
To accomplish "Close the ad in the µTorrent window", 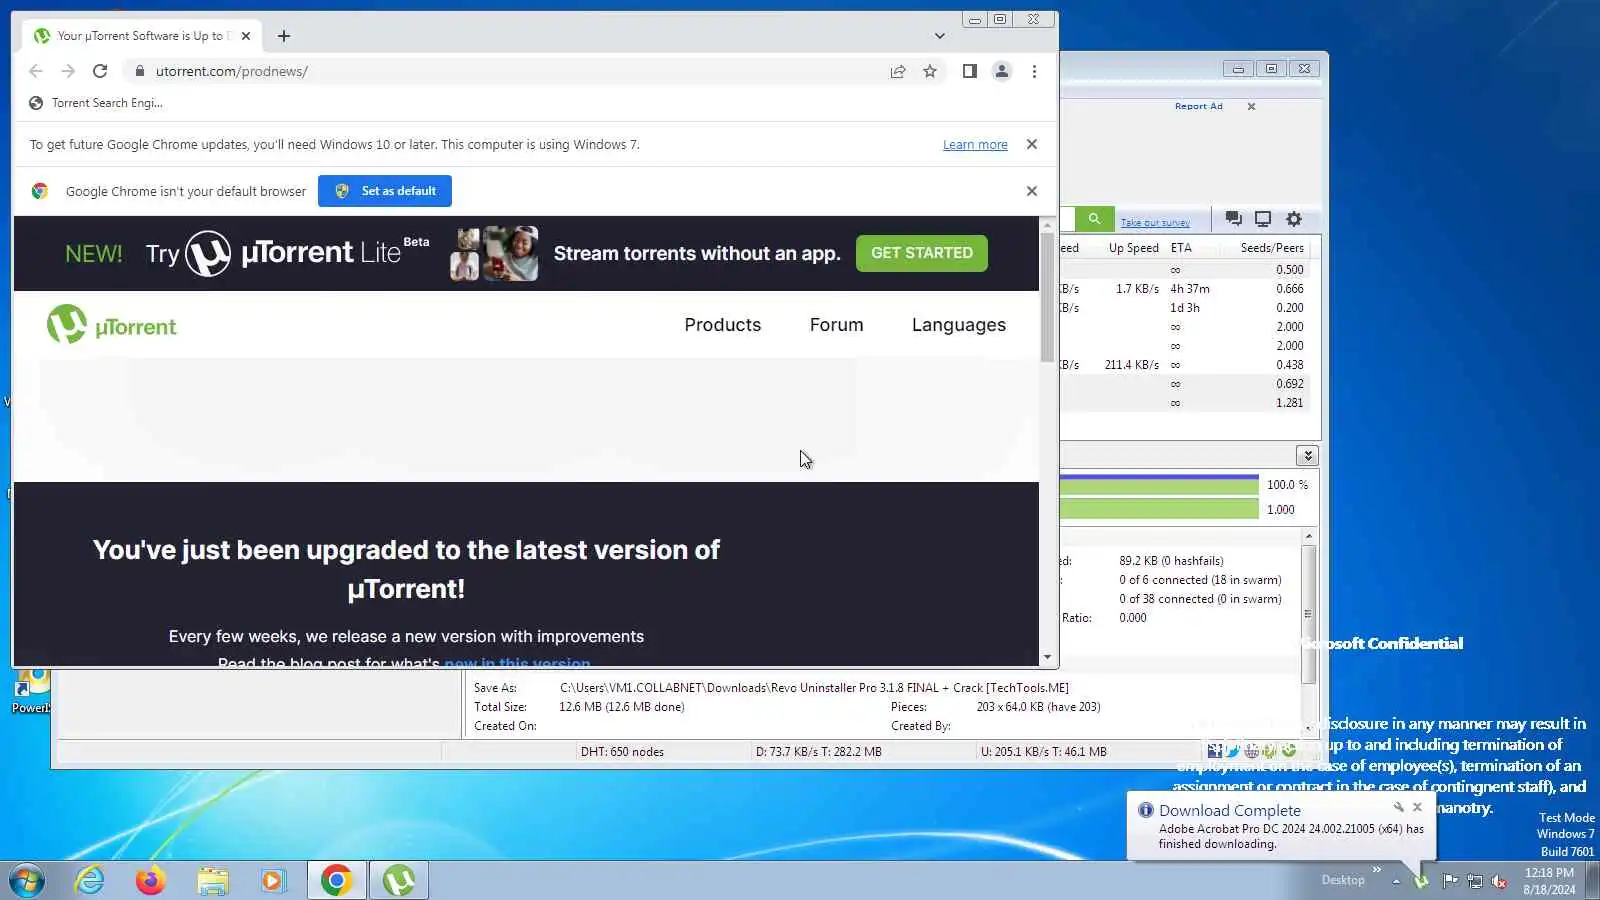I will [x=1251, y=106].
